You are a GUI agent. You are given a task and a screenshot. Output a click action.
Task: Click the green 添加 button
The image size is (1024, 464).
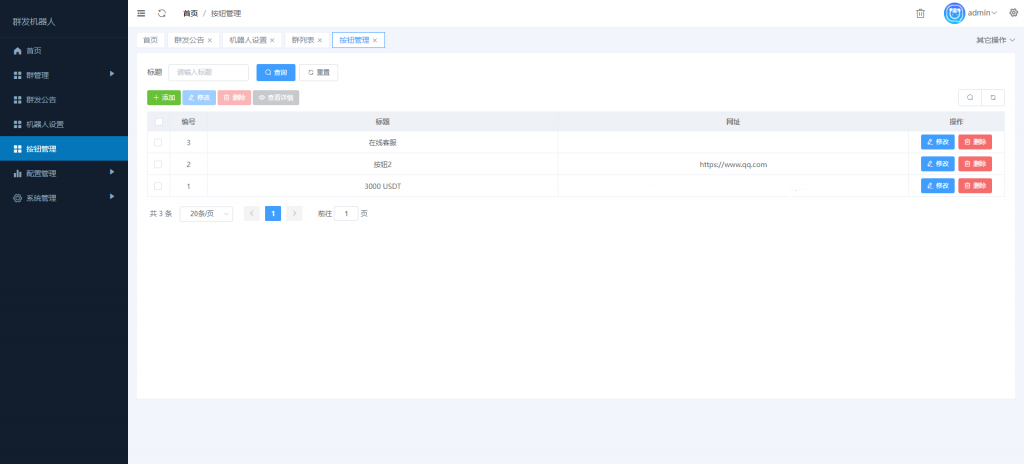point(164,97)
